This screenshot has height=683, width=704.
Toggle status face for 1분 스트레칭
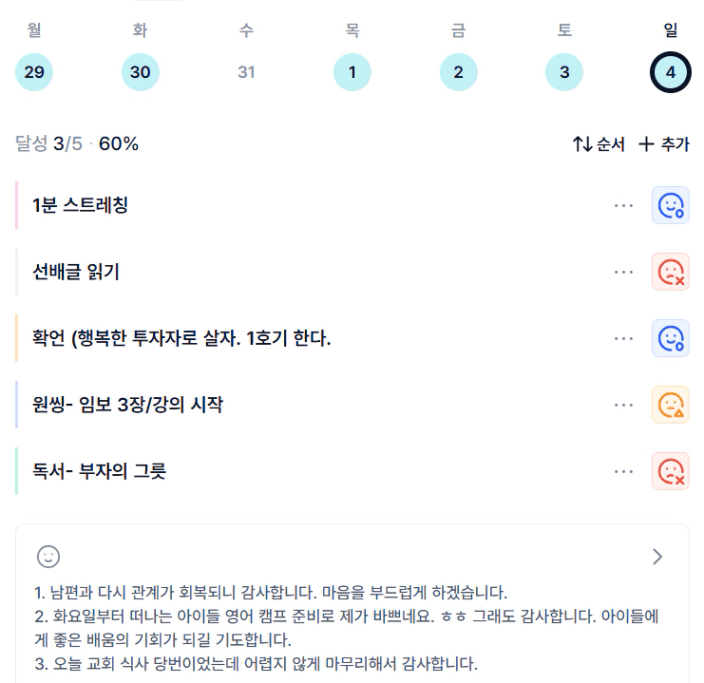coord(670,205)
